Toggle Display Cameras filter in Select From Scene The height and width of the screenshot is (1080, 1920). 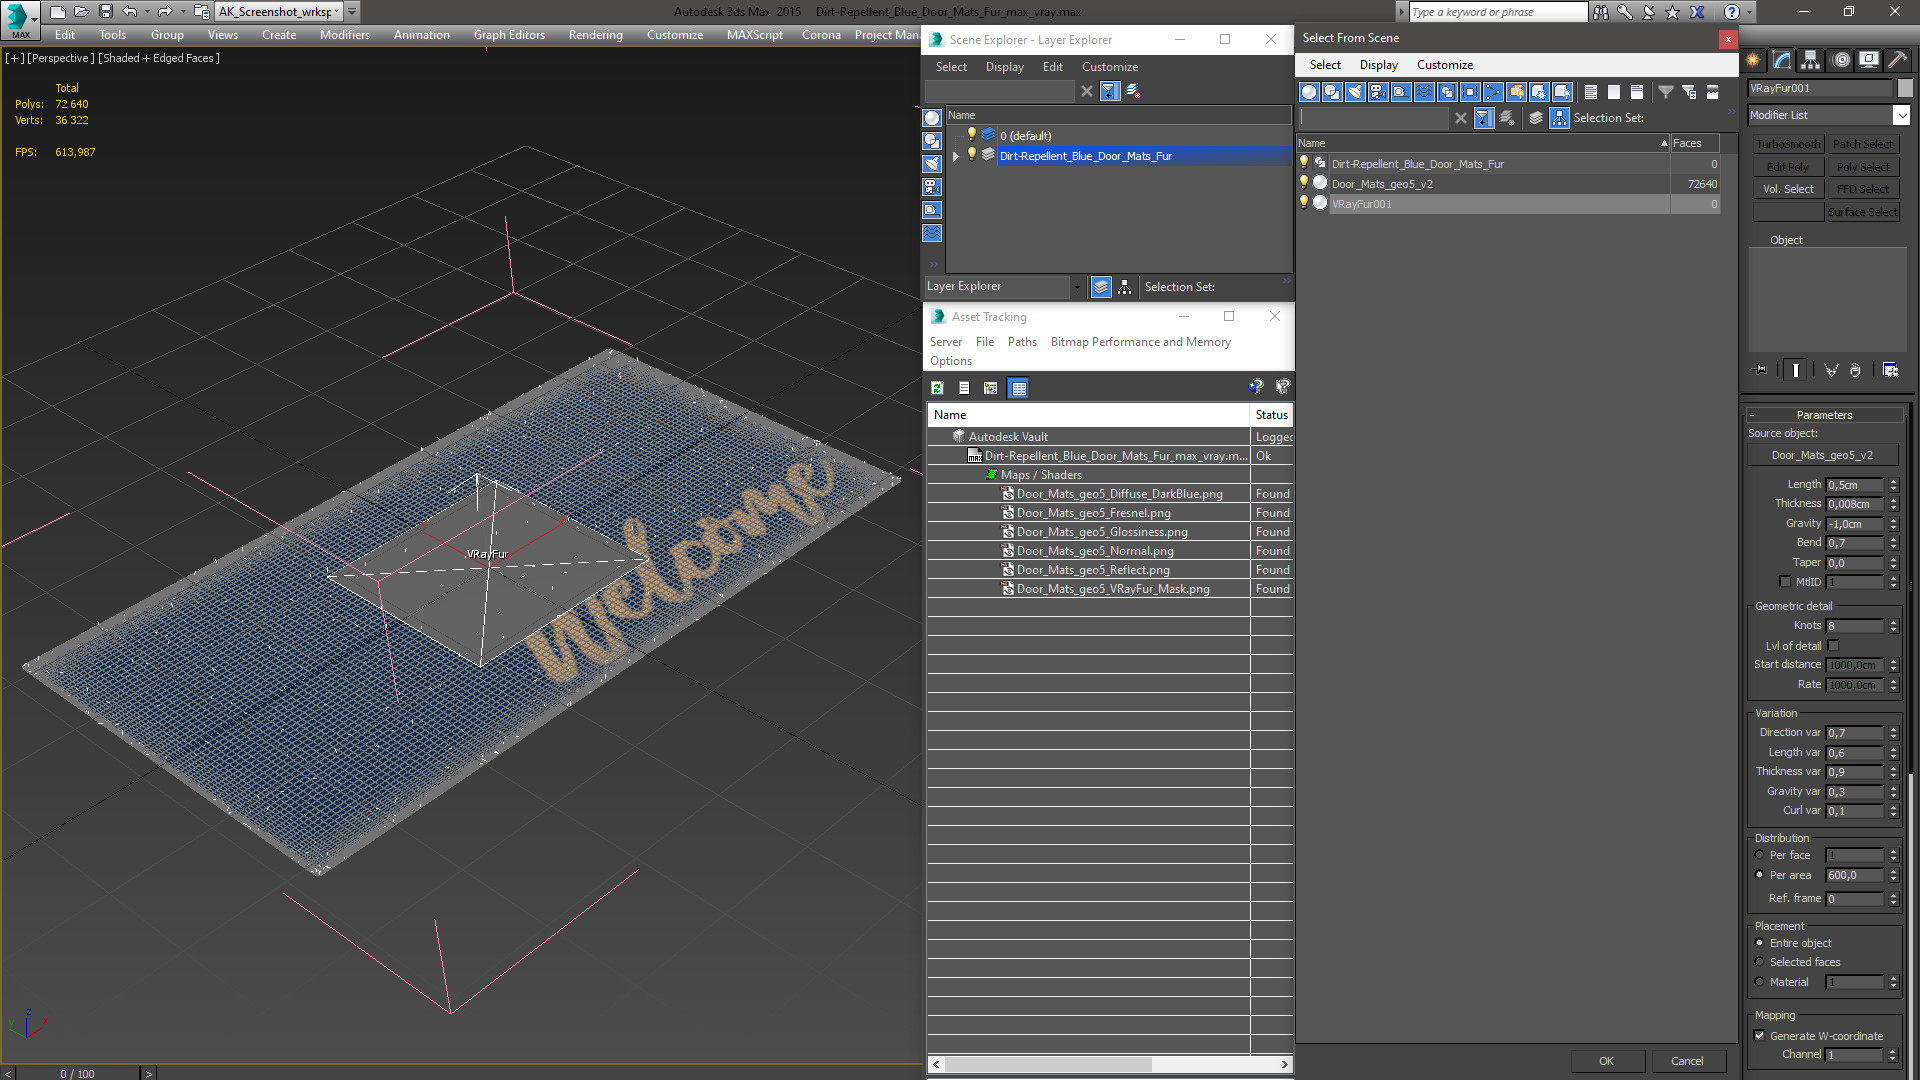click(x=1378, y=92)
